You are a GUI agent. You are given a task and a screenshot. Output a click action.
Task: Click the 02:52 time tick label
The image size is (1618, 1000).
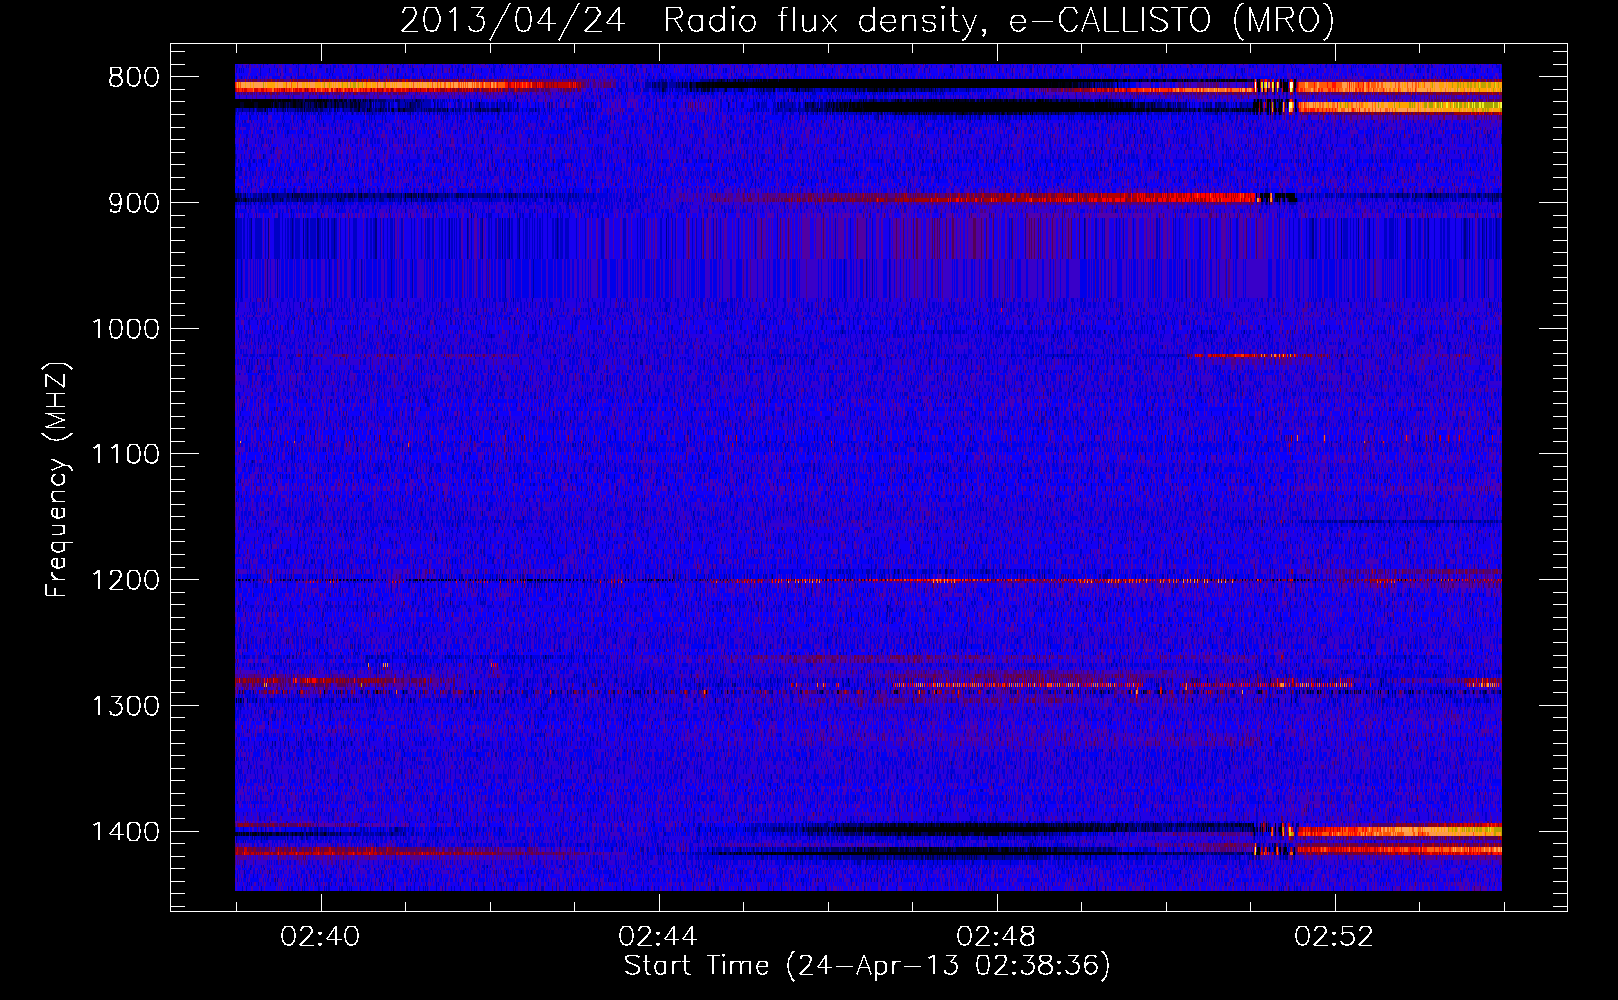pyautogui.click(x=1334, y=937)
